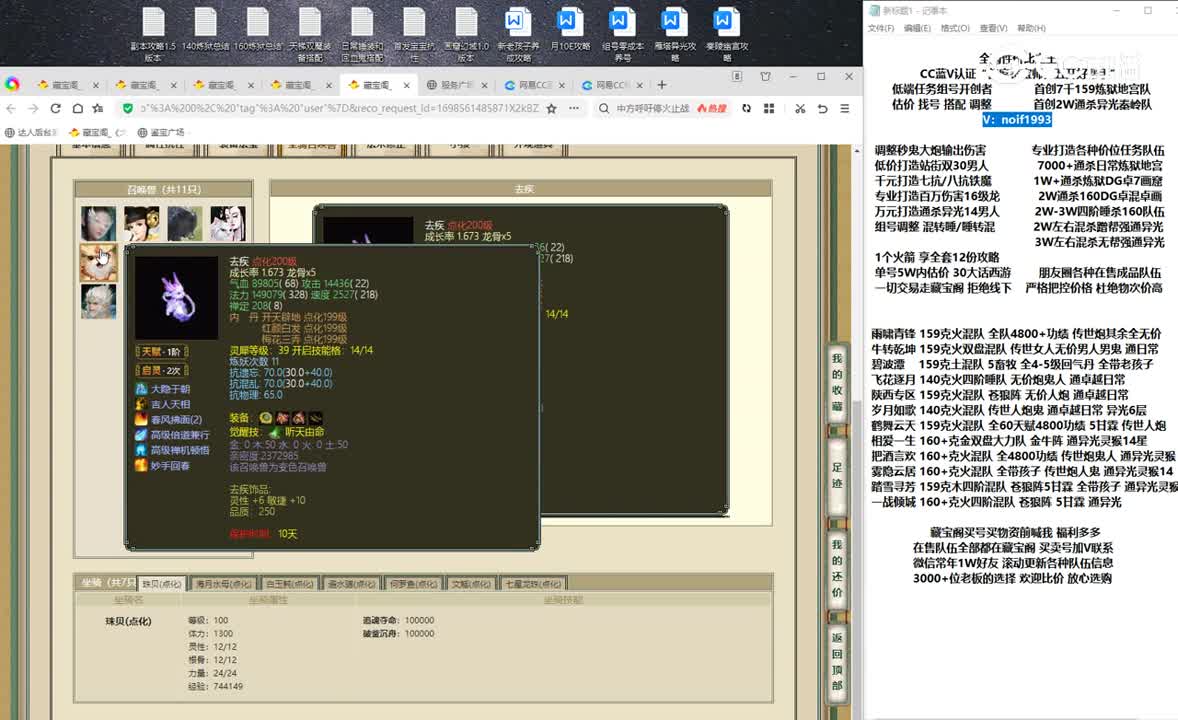Click the 大隐于朝 skill icon

point(141,389)
